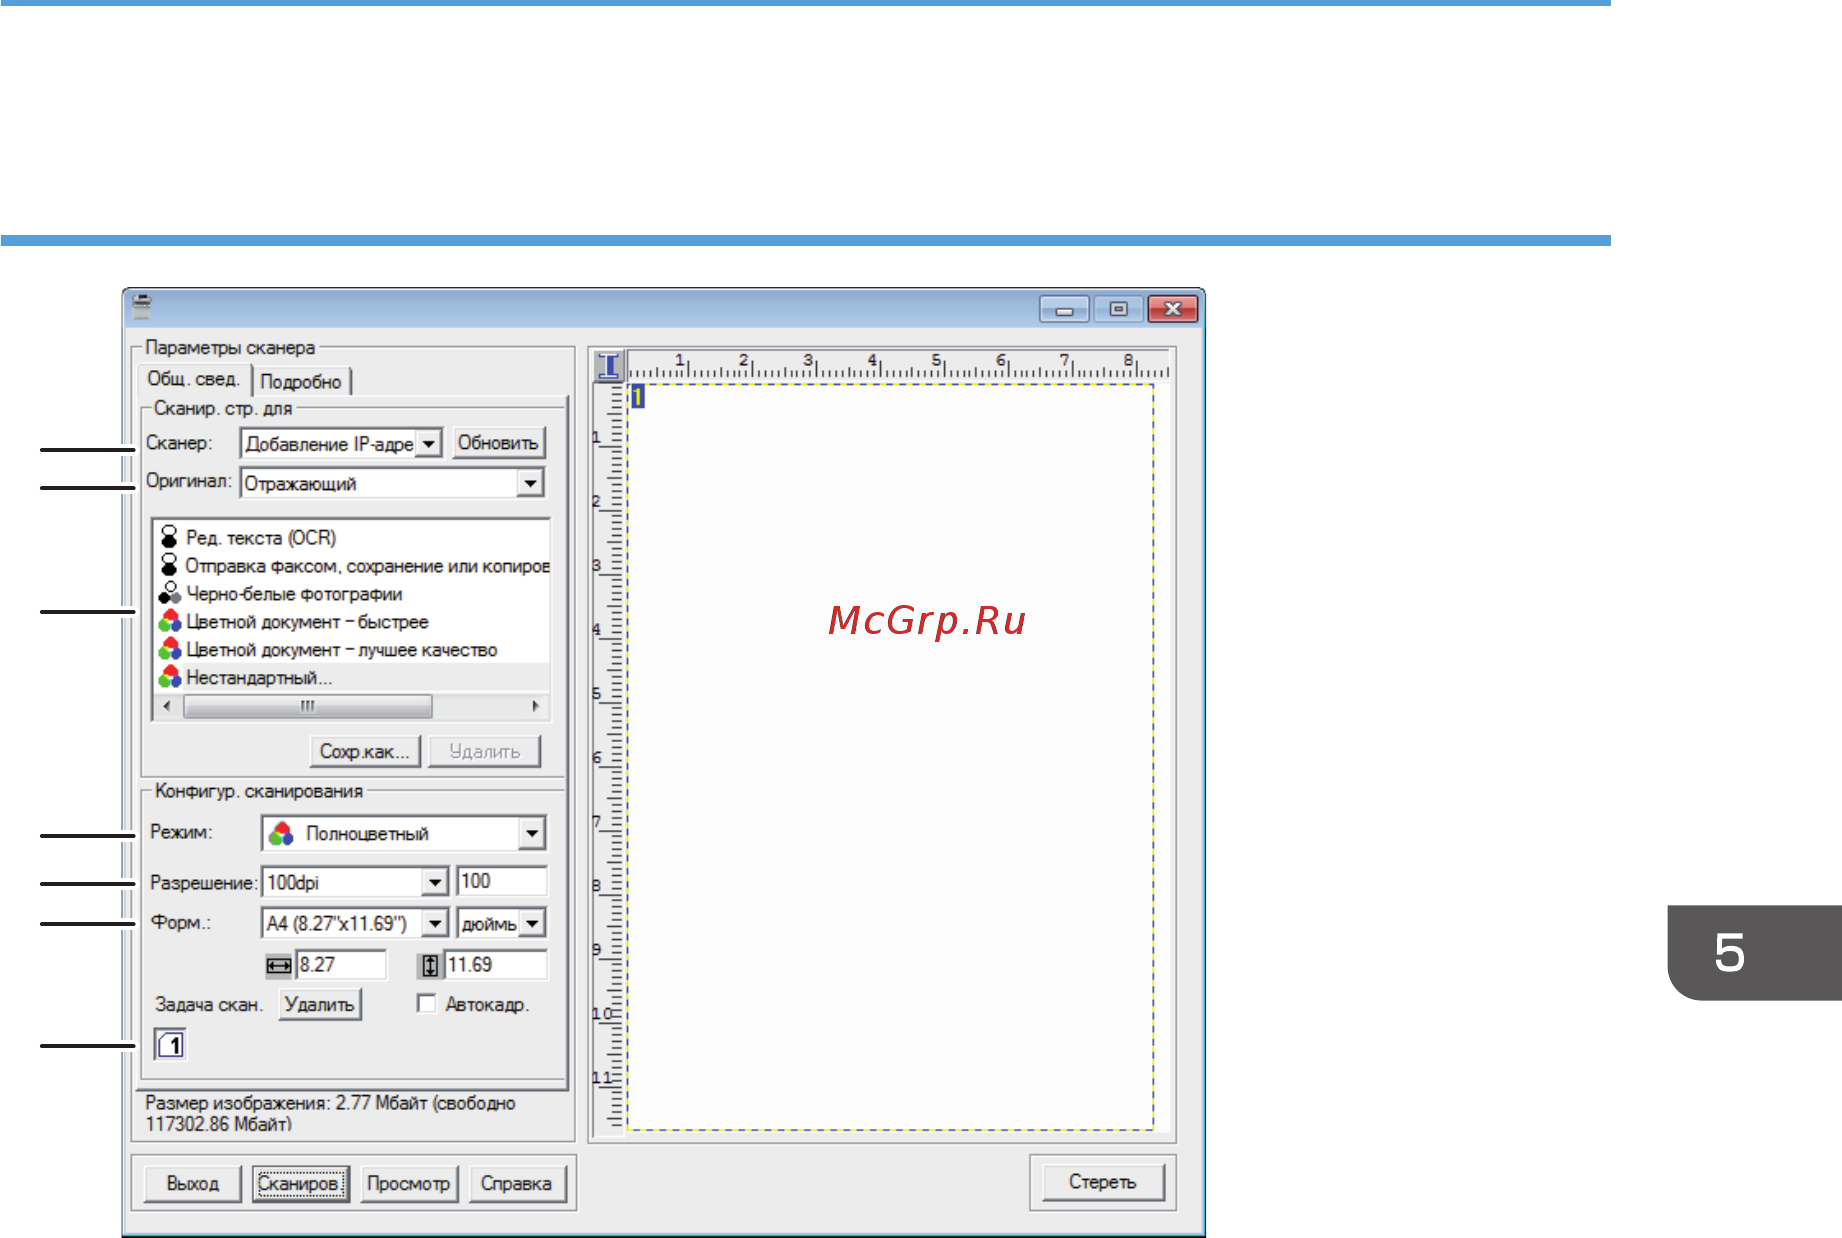Click the preset list scroll right arrow

[x=536, y=706]
